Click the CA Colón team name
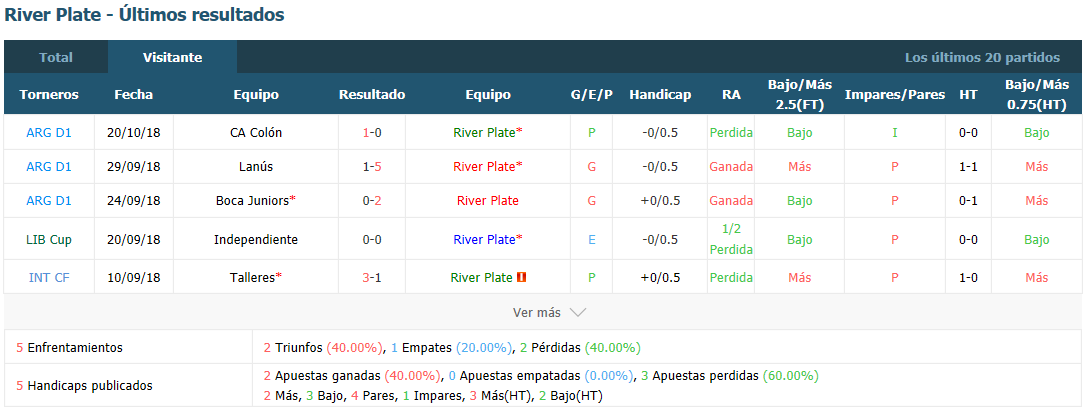This screenshot has height=409, width=1086. 256,133
